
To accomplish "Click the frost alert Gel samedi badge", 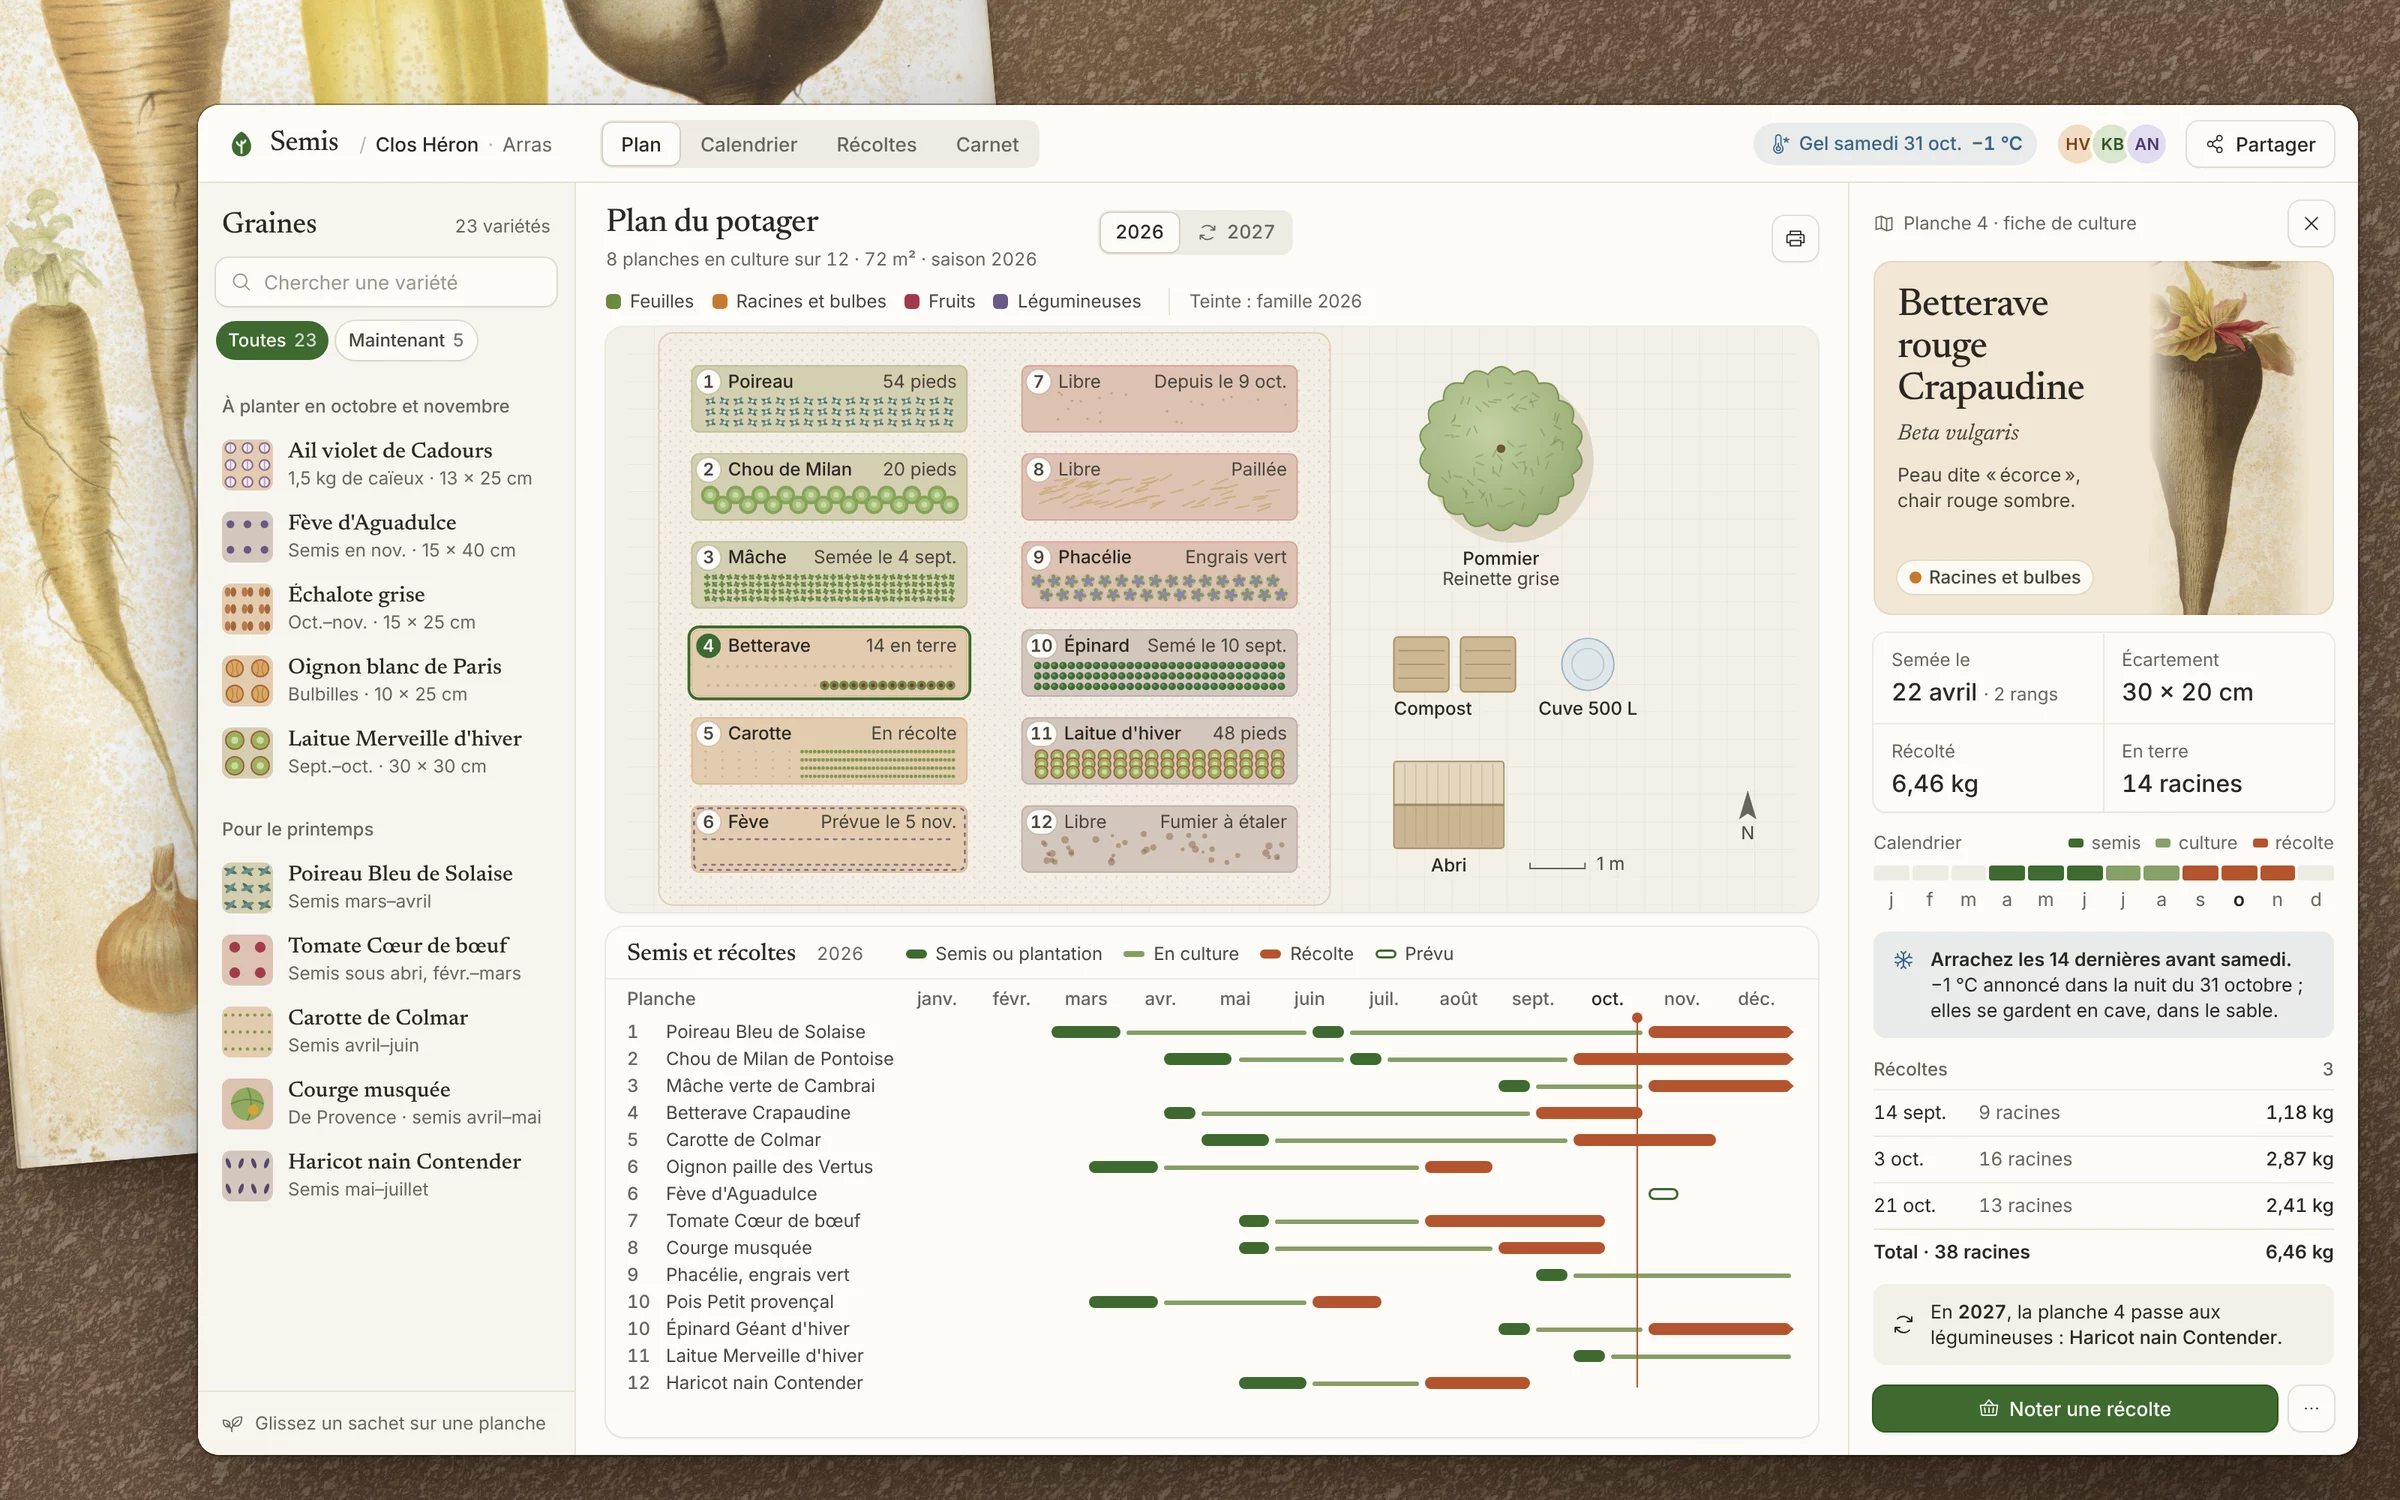I will click(1897, 144).
